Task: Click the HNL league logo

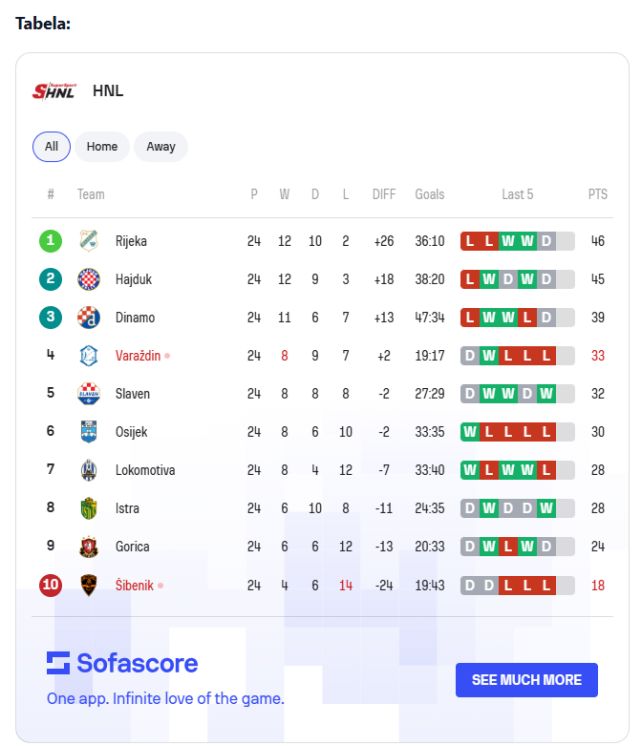Action: [54, 91]
